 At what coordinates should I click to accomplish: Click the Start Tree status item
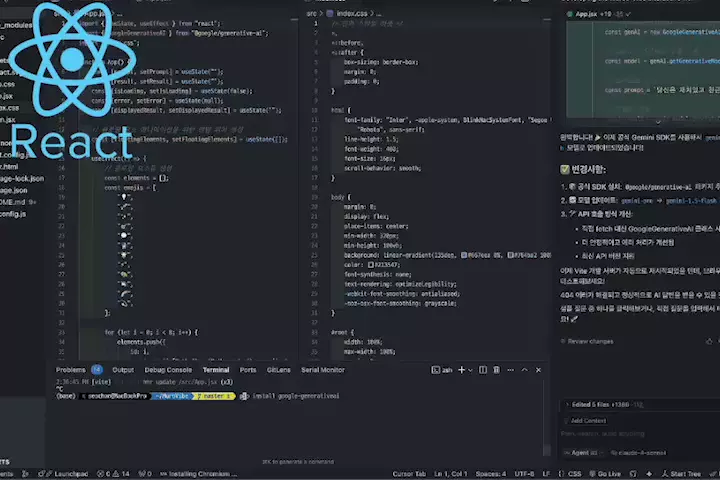[x=681, y=474]
